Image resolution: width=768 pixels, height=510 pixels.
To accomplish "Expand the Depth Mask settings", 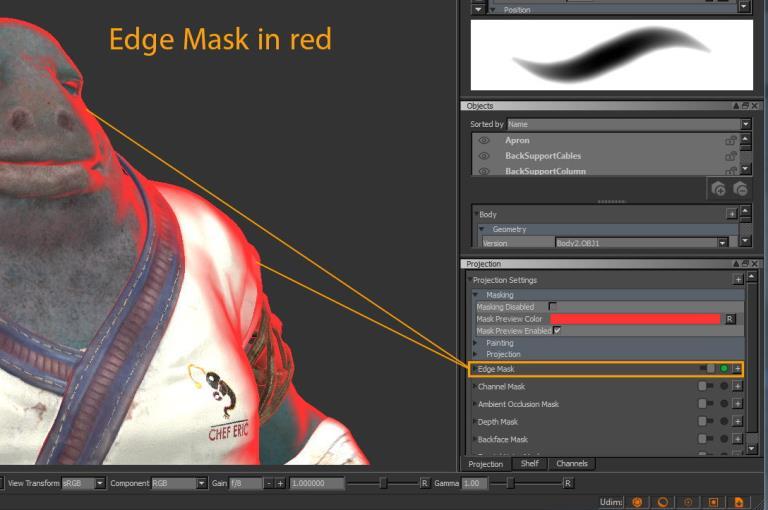I will click(474, 422).
